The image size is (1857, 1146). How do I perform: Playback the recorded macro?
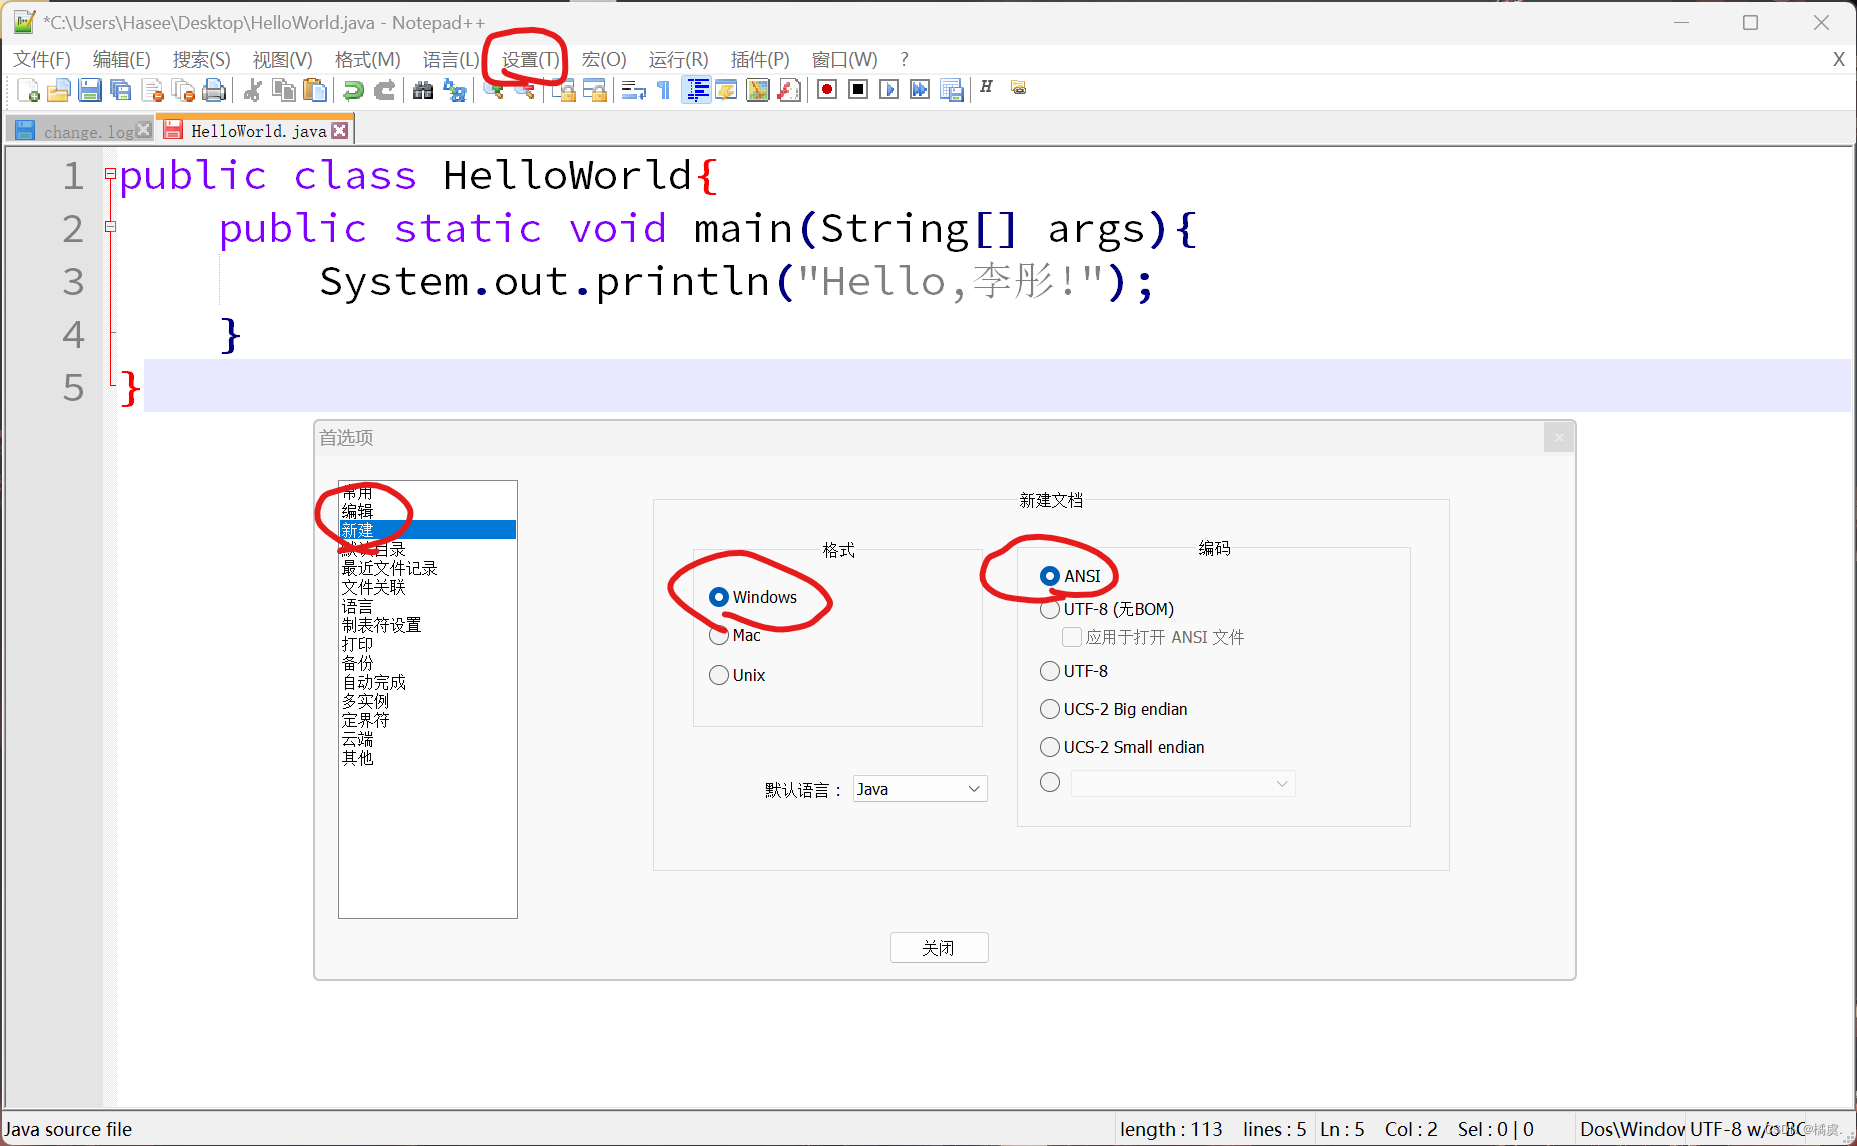(x=889, y=90)
